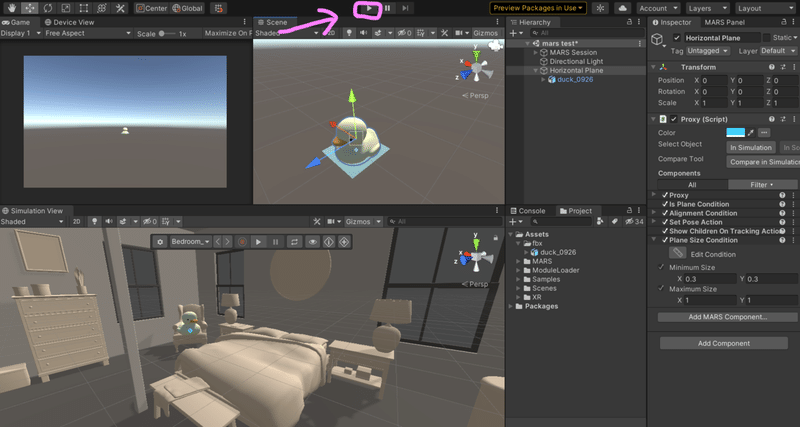
Task: Go to previous simulation environment
Action: 217,242
